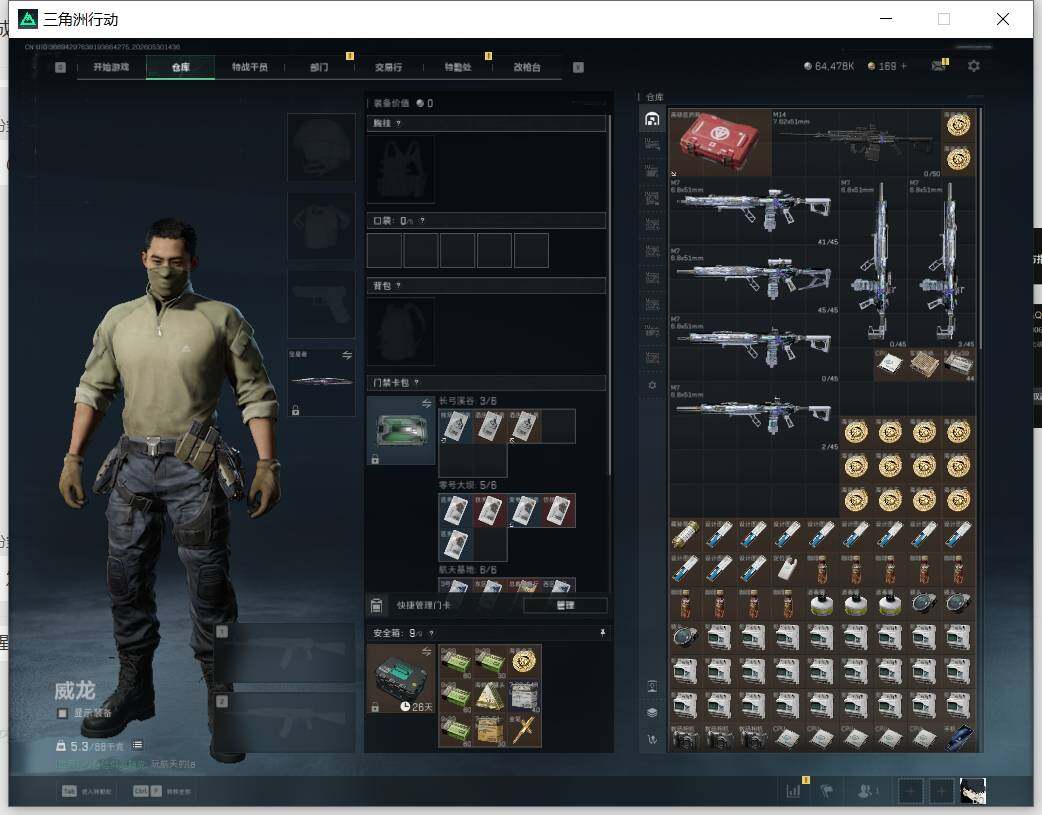Image resolution: width=1042 pixels, height=815 pixels.
Task: Click swap icon on keycard pack
Action: tap(426, 404)
